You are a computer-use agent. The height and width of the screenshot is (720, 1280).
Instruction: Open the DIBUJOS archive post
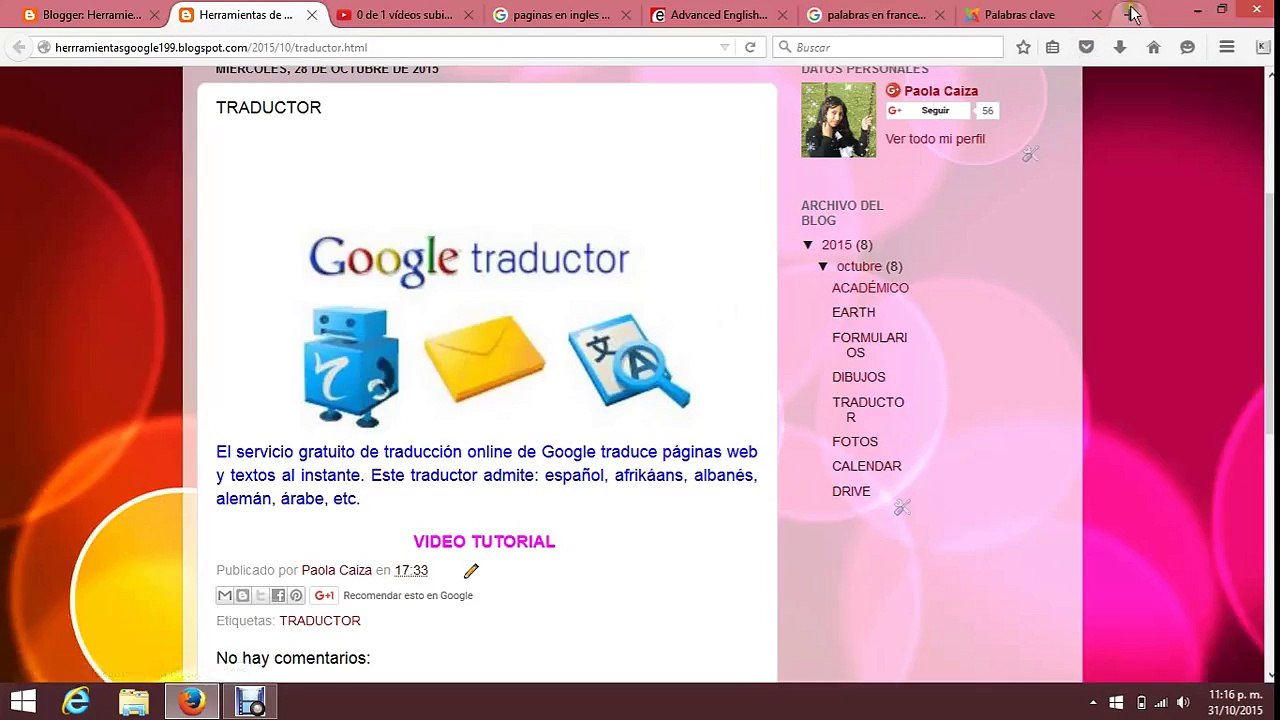click(859, 377)
